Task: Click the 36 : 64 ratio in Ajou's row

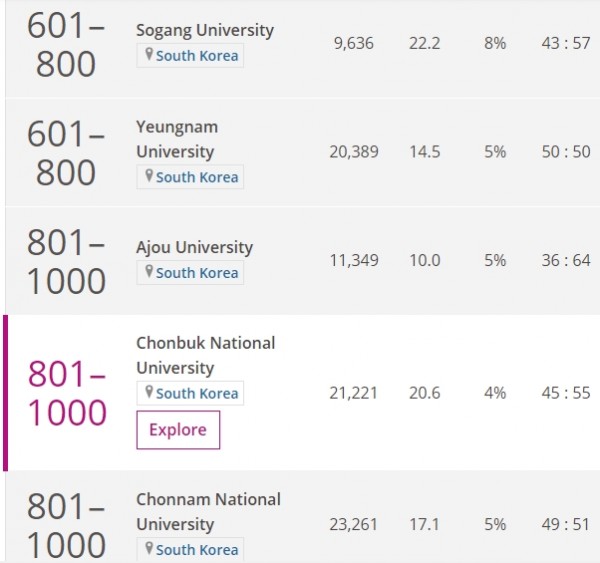Action: pos(566,260)
